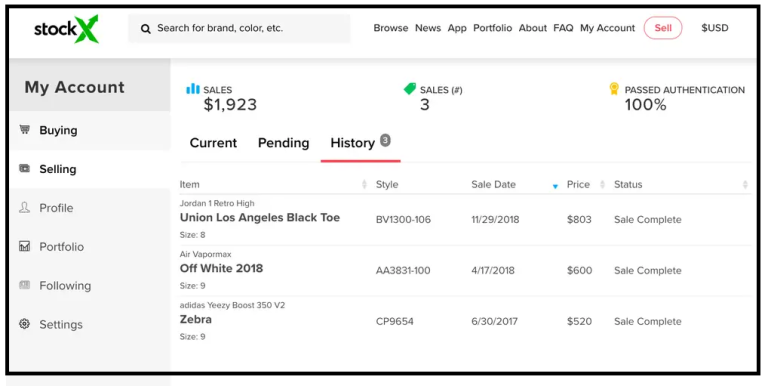Toggle the Sale Date sort arrow
768x386 pixels.
[555, 186]
